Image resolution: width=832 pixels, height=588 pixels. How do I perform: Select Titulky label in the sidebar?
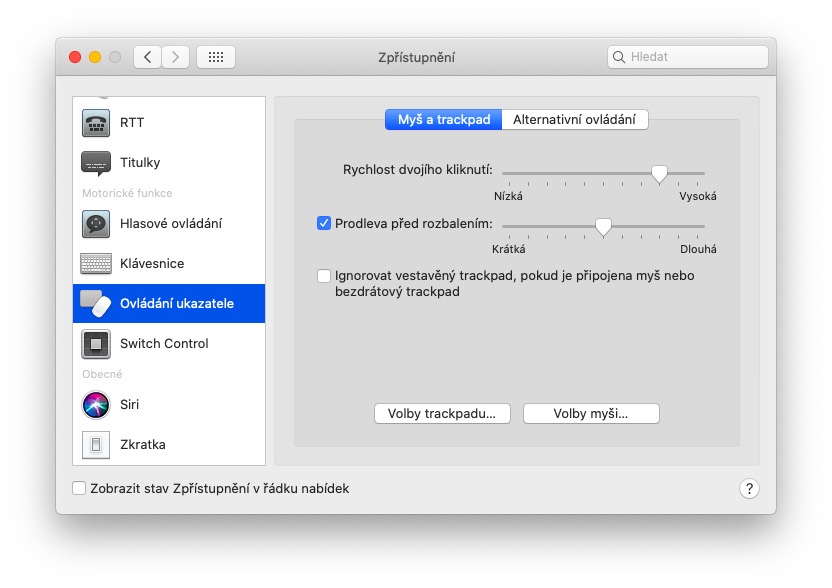pos(140,163)
